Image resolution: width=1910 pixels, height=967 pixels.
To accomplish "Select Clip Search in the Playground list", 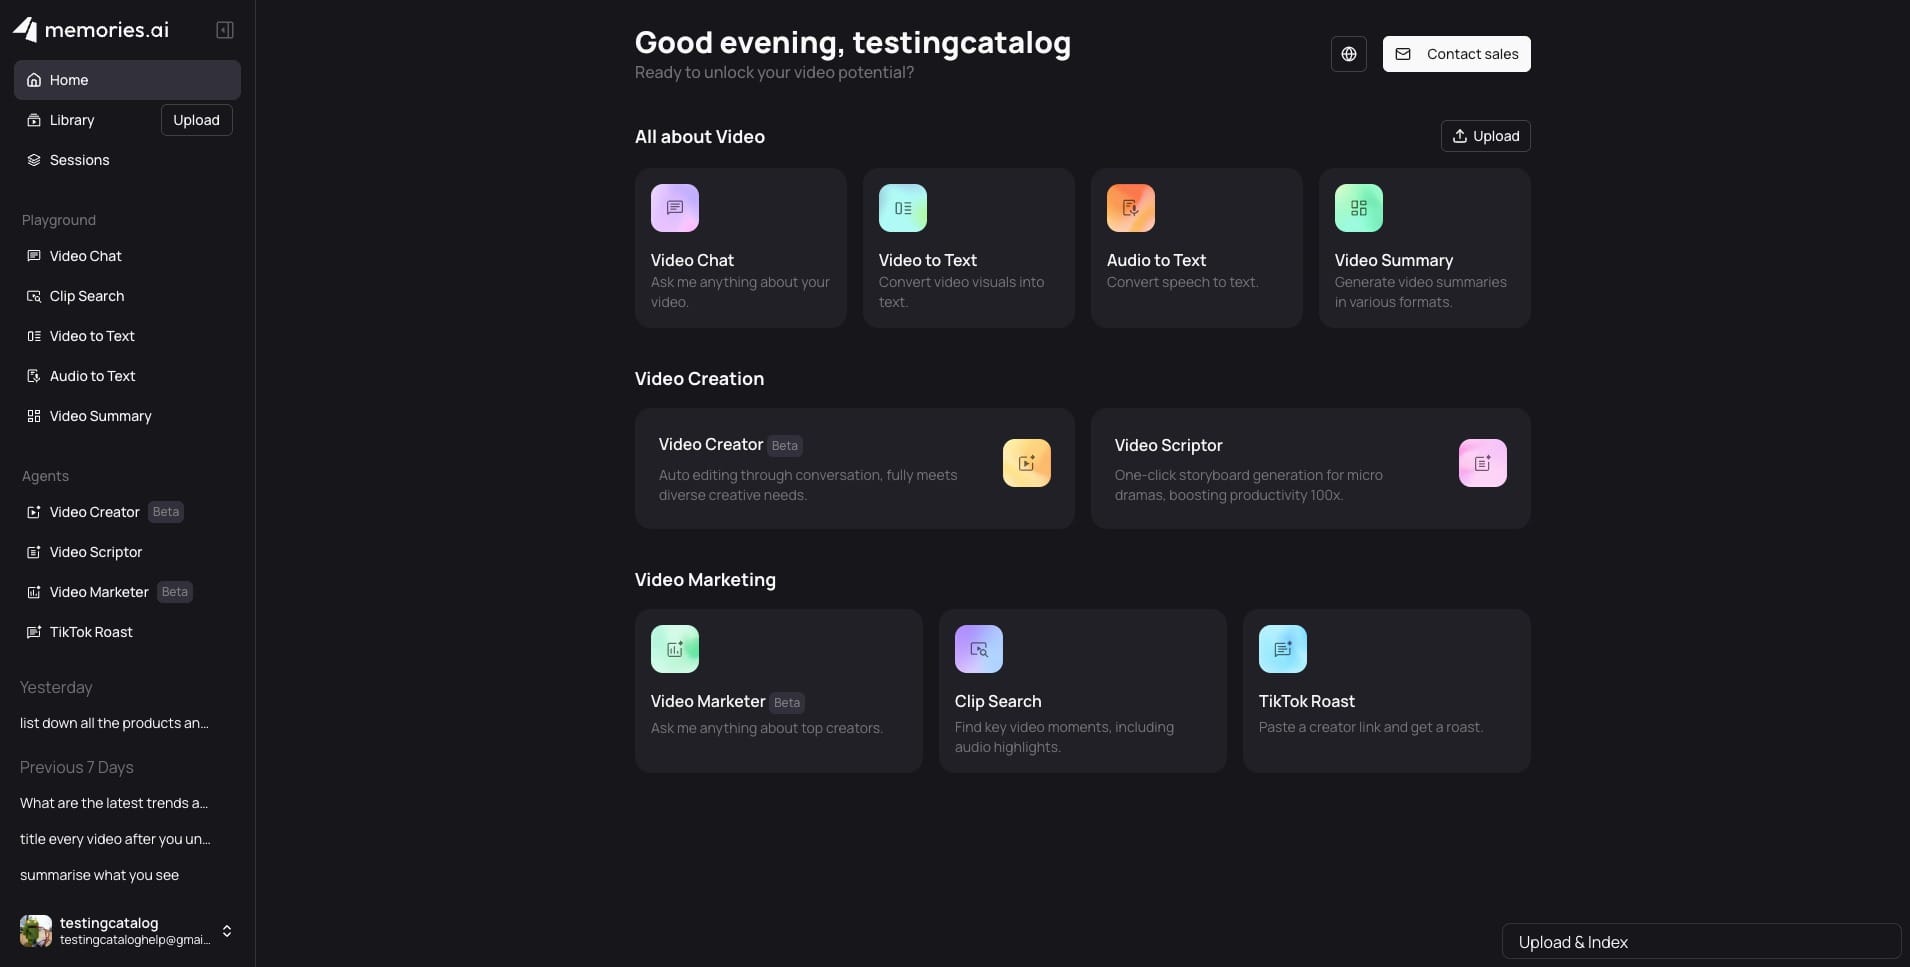I will [87, 296].
